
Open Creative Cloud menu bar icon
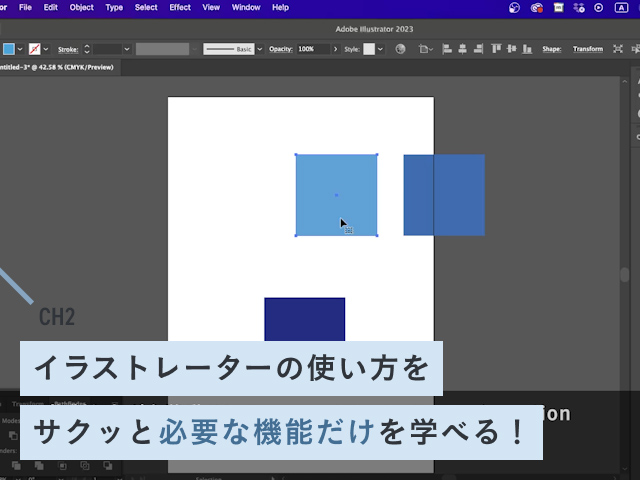tap(537, 8)
